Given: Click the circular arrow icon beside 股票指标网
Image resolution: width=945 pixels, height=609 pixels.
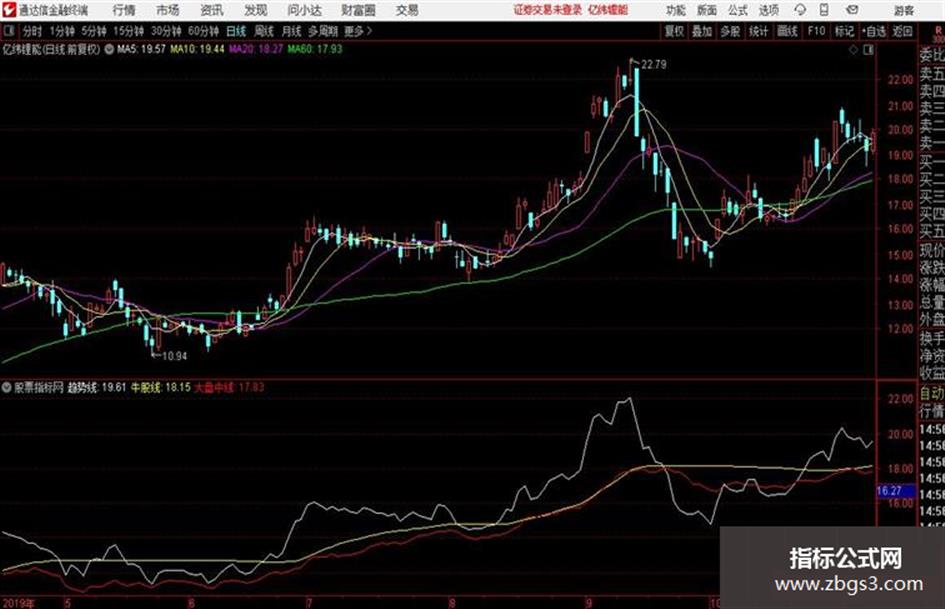Looking at the screenshot, I should coord(7,388).
